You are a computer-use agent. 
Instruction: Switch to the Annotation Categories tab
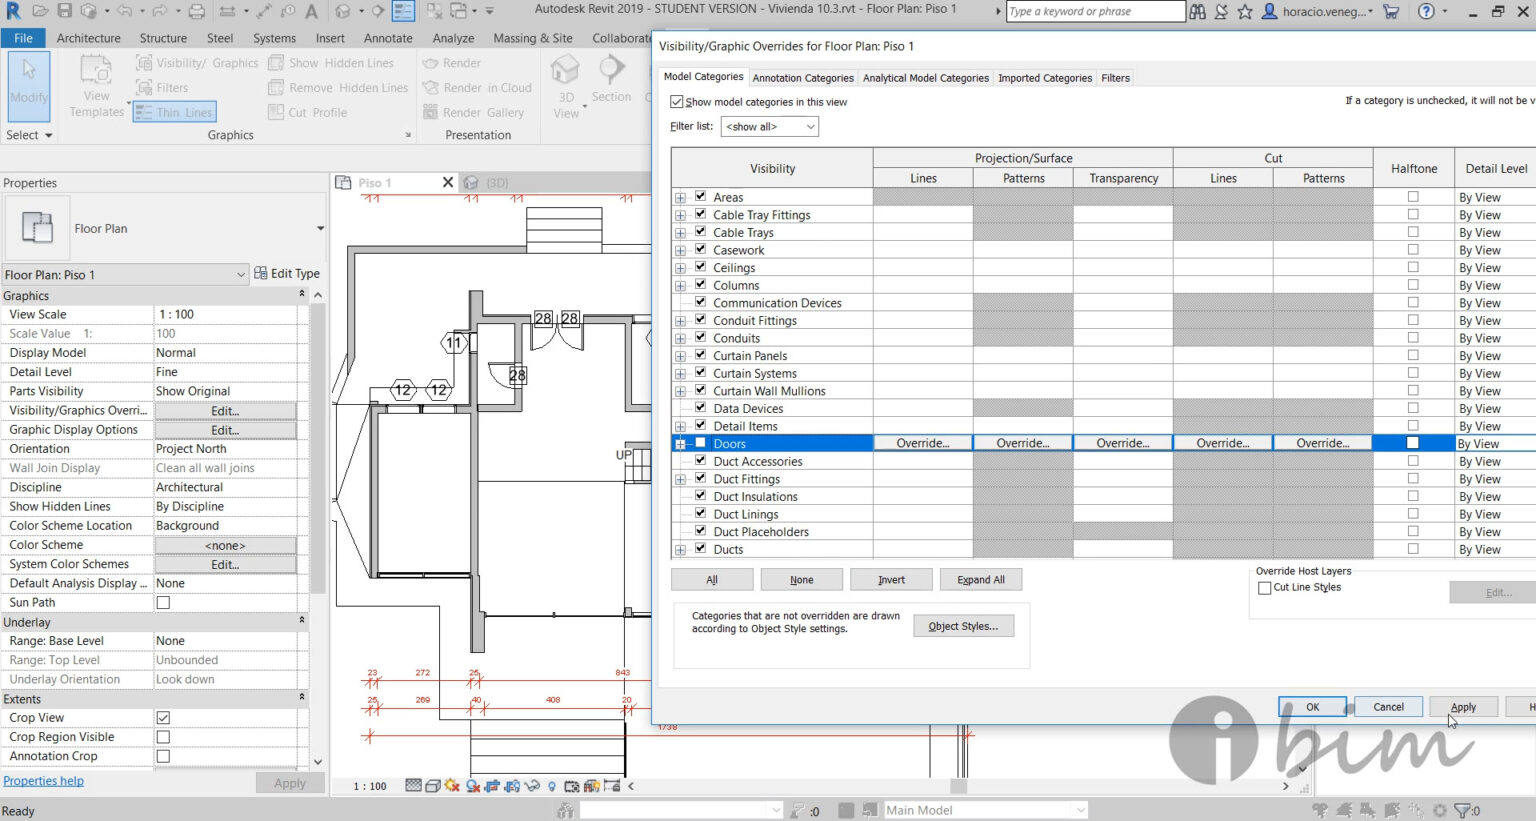tap(803, 78)
